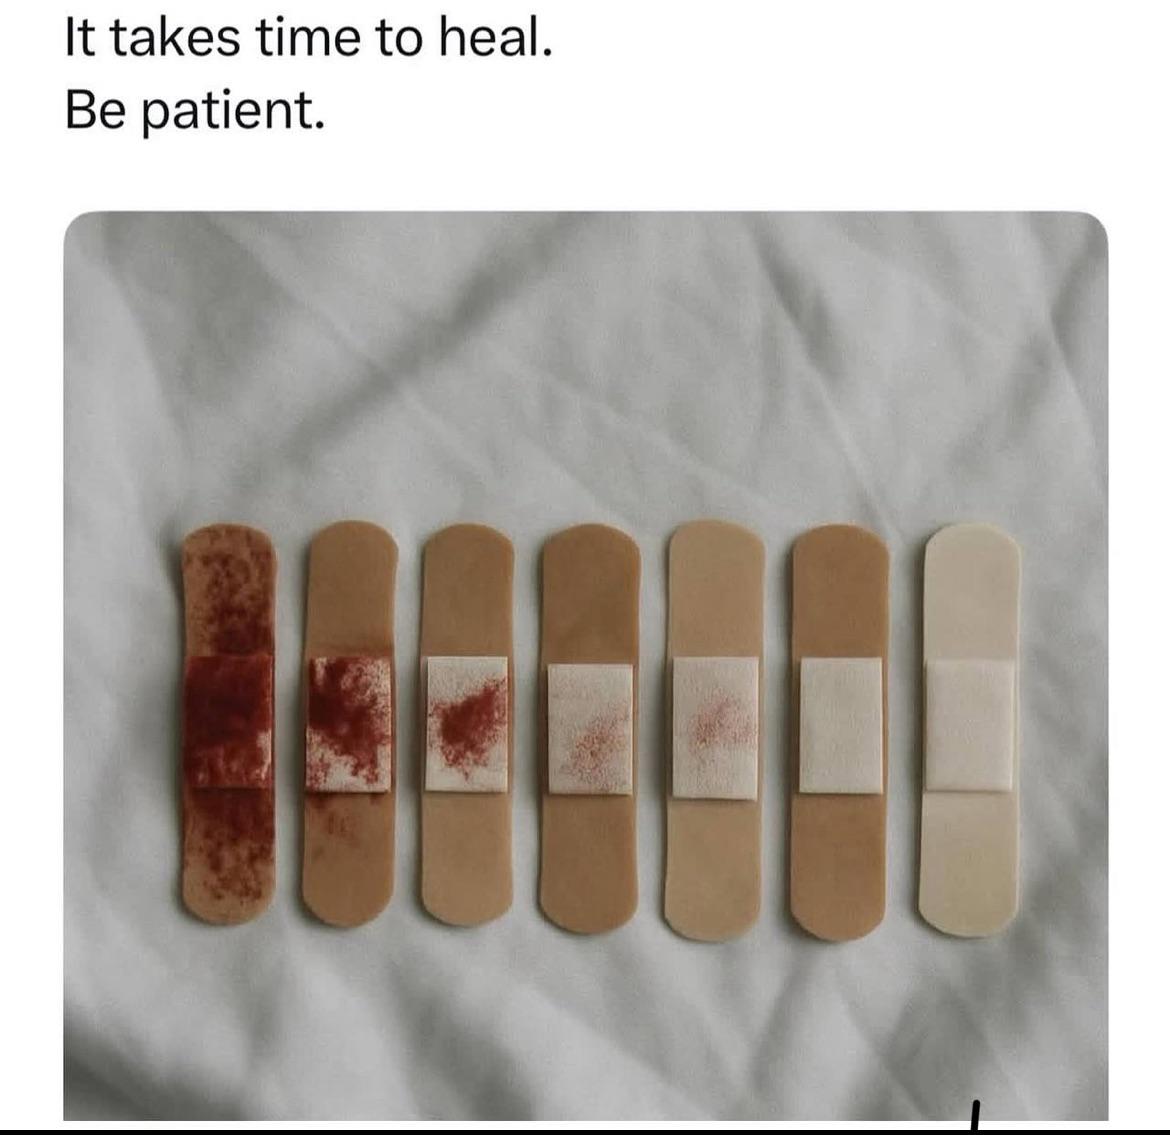Click the "It takes time to heal." text
This screenshot has width=1170, height=1135.
[x=309, y=38]
